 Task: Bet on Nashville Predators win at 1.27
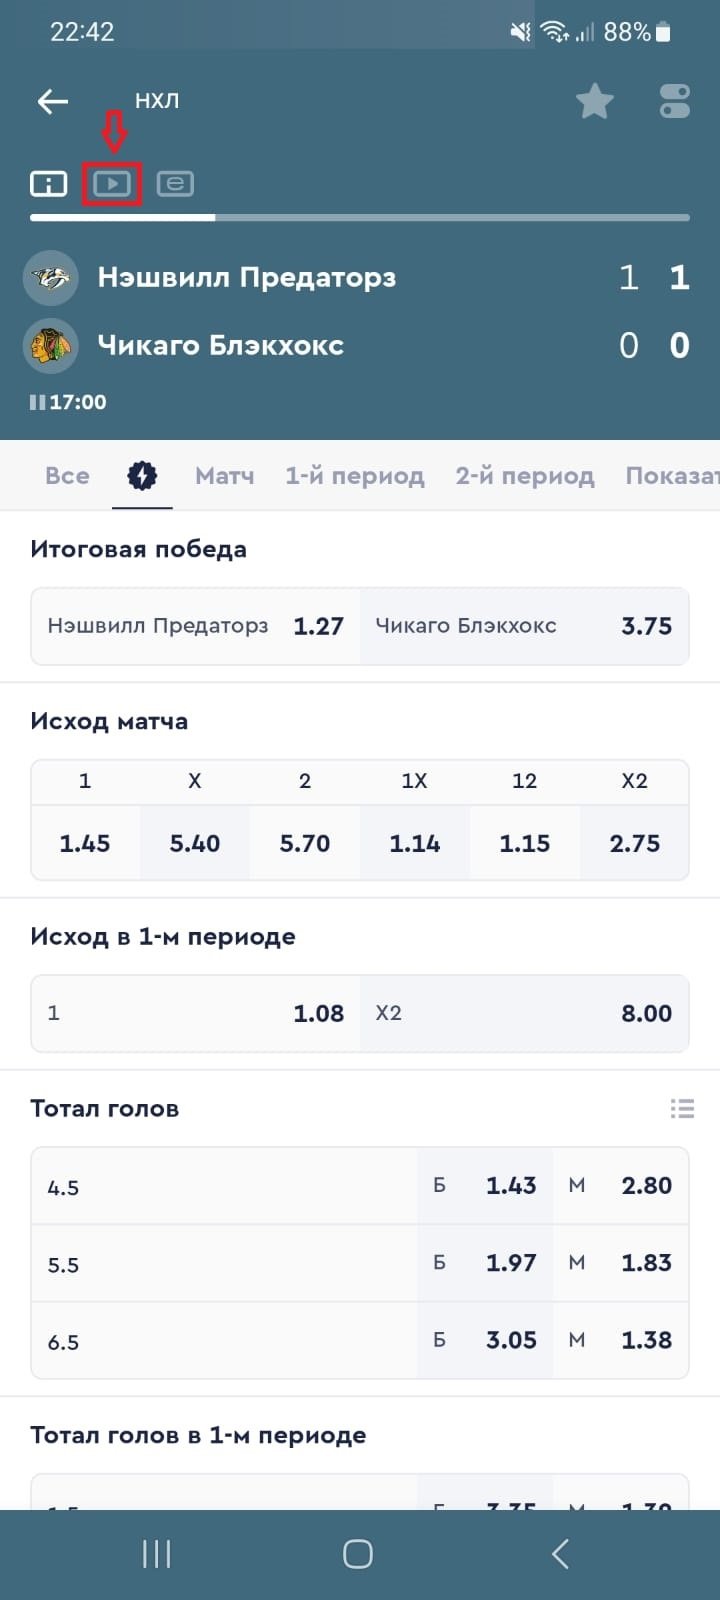coord(196,627)
